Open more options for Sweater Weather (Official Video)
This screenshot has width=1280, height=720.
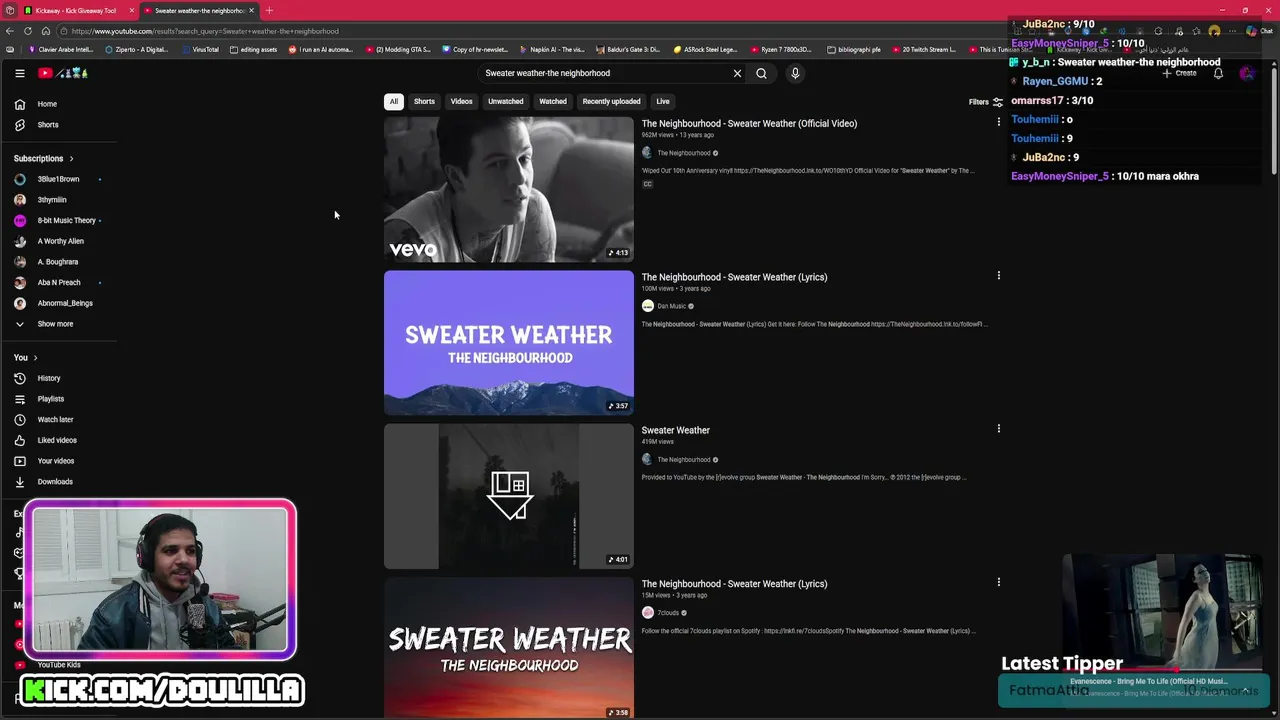998,122
